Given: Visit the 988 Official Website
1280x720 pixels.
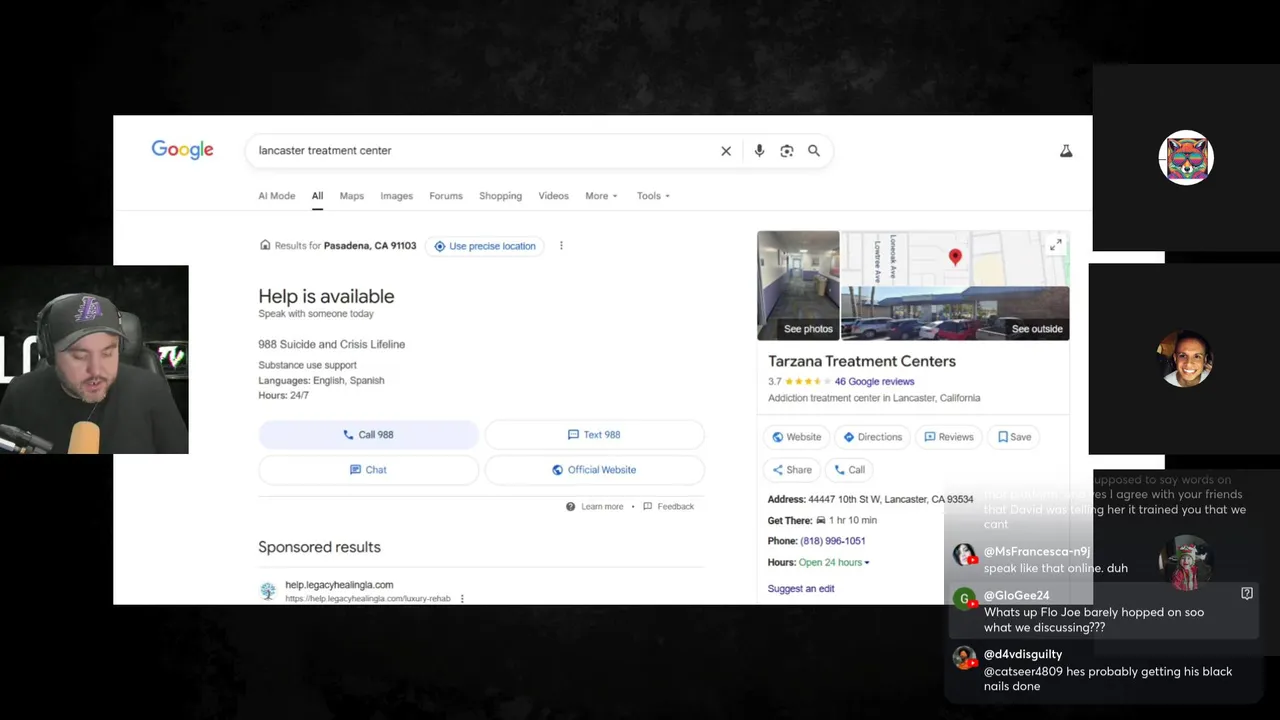Looking at the screenshot, I should [594, 470].
